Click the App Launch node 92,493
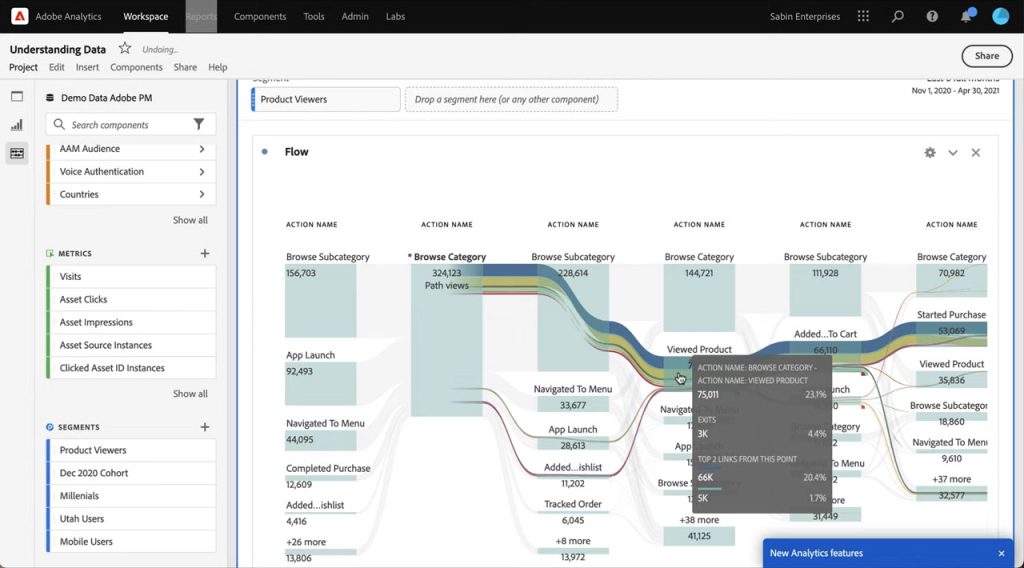The width and height of the screenshot is (1024, 568). pos(320,384)
